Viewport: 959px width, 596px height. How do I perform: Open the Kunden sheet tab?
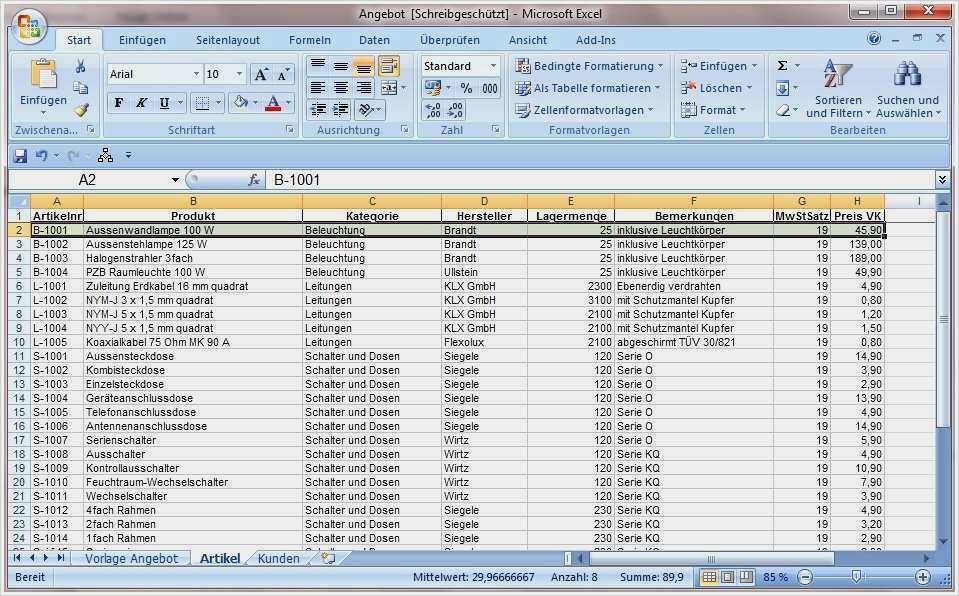pos(277,559)
